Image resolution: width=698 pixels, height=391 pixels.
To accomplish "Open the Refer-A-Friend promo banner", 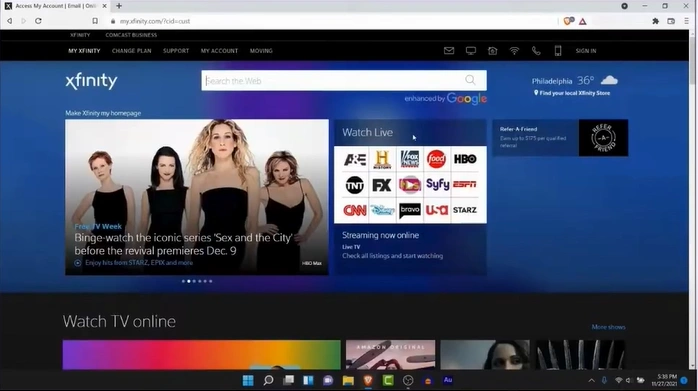I will [x=560, y=138].
